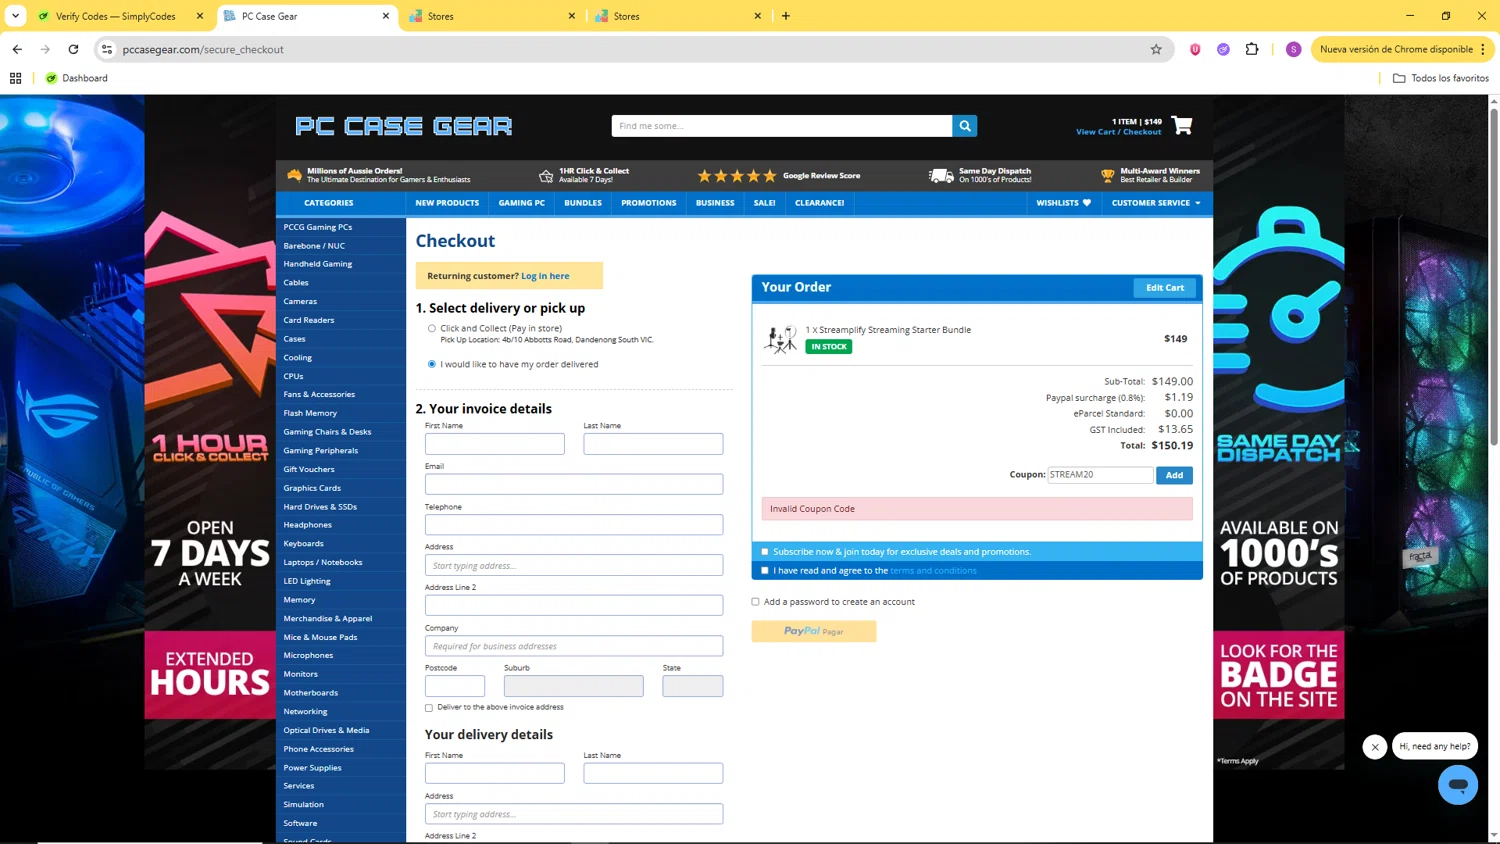Click Telephone input field

pos(574,525)
